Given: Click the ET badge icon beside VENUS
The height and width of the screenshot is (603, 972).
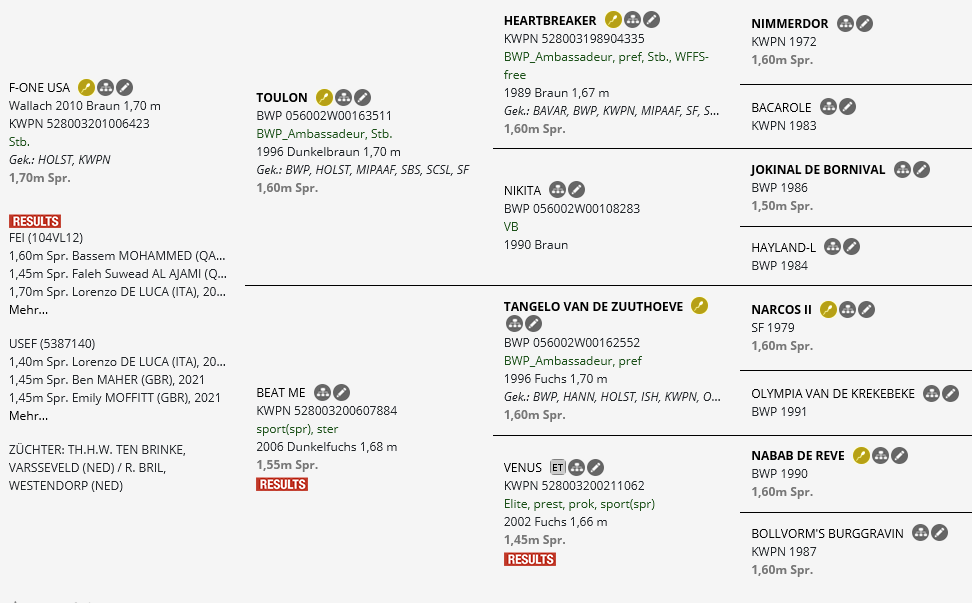Looking at the screenshot, I should coord(558,467).
